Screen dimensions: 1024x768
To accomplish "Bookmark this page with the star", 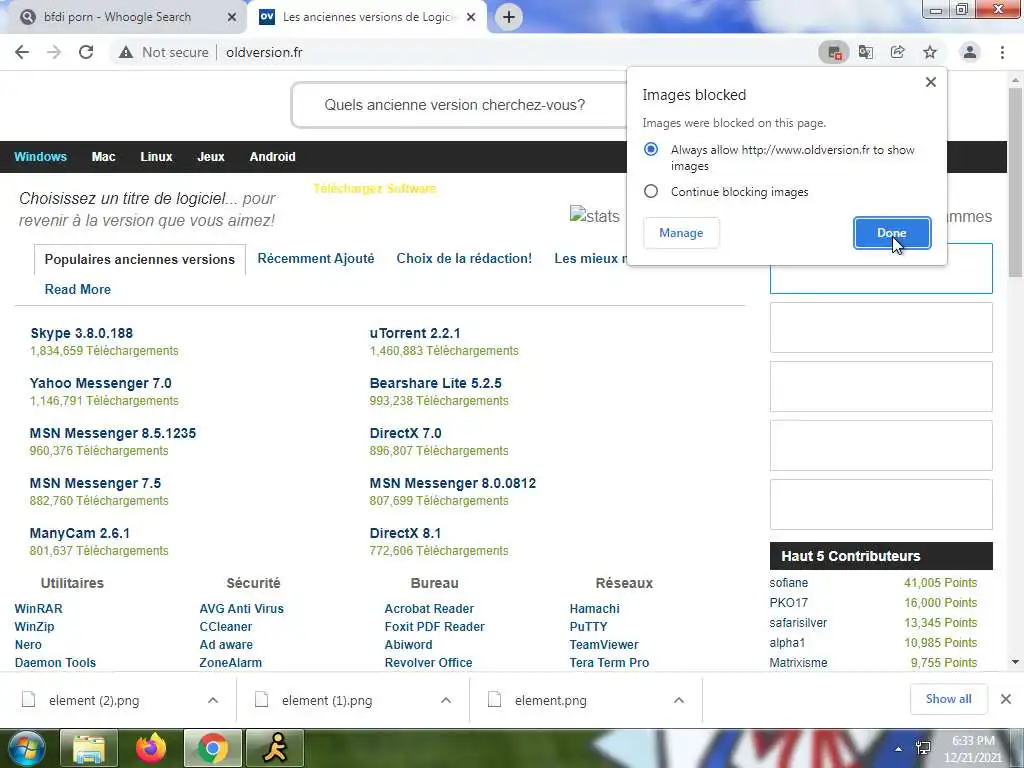I will point(930,52).
